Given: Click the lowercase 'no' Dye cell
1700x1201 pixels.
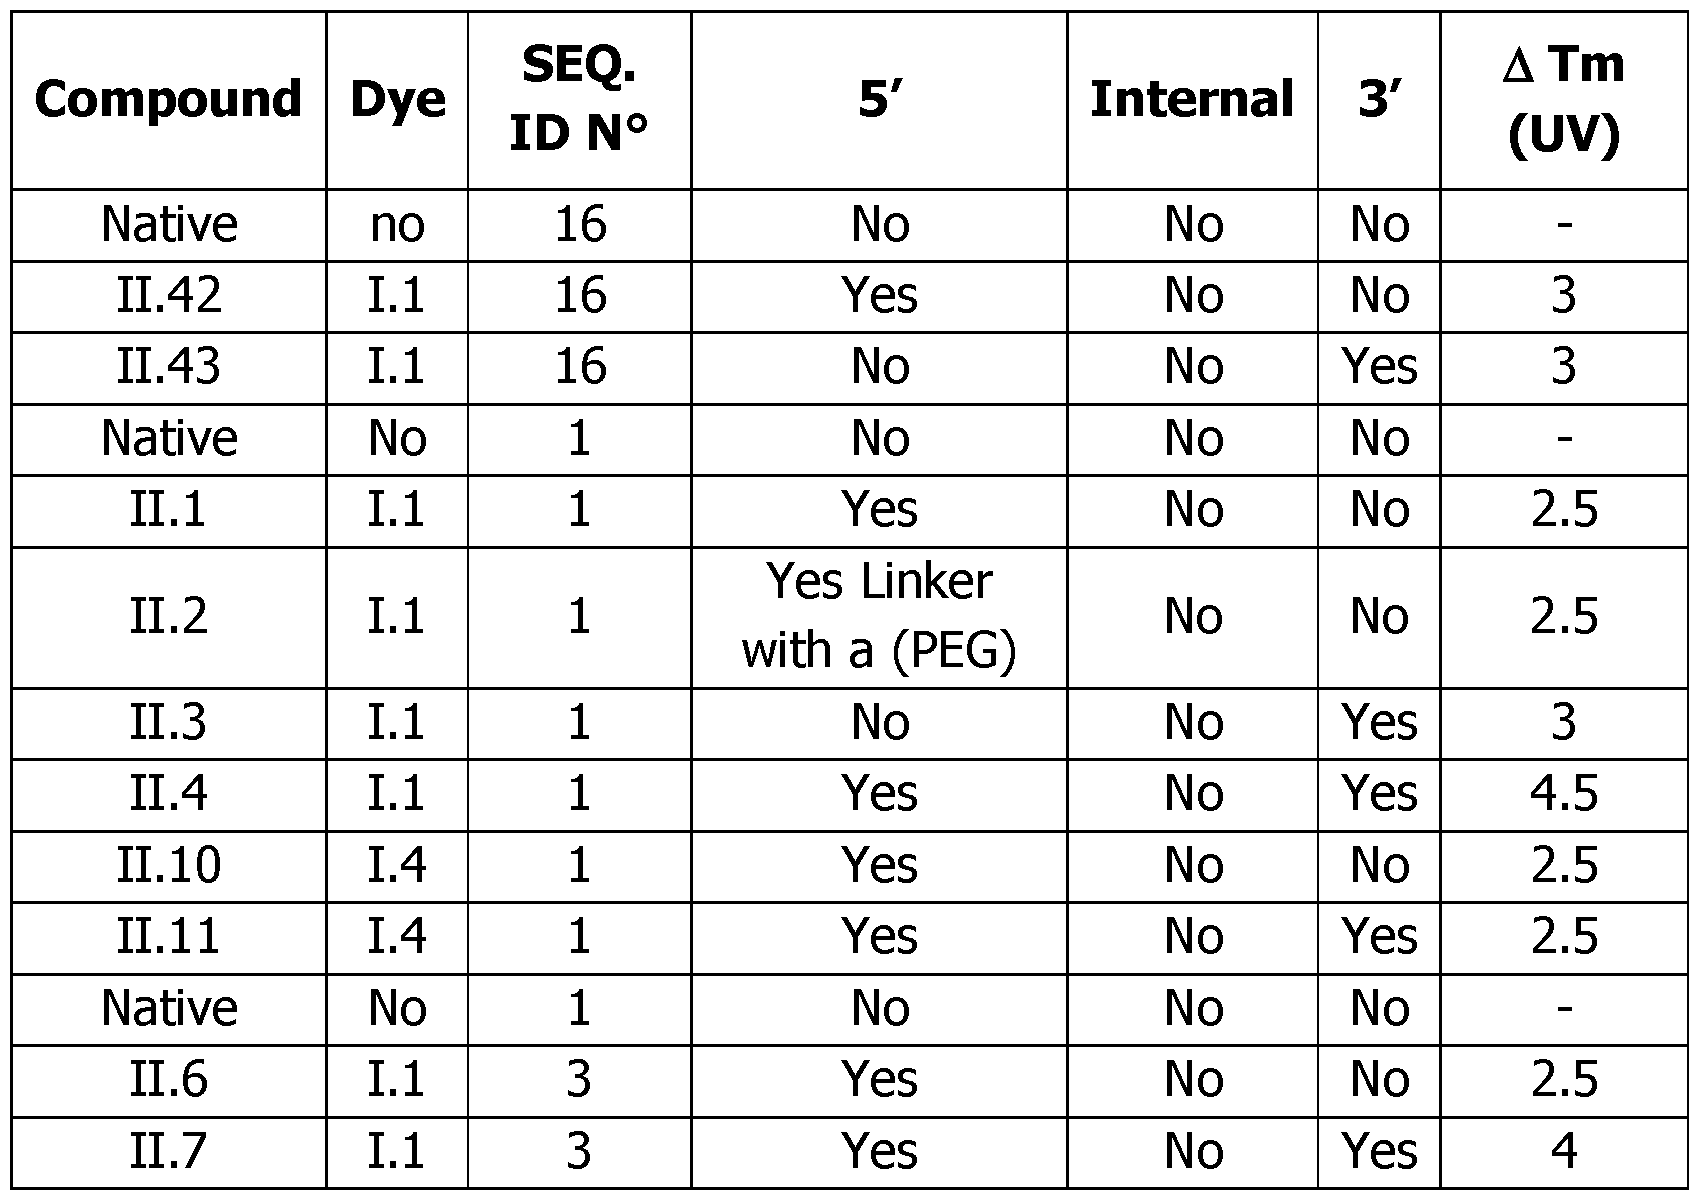Looking at the screenshot, I should 397,224.
